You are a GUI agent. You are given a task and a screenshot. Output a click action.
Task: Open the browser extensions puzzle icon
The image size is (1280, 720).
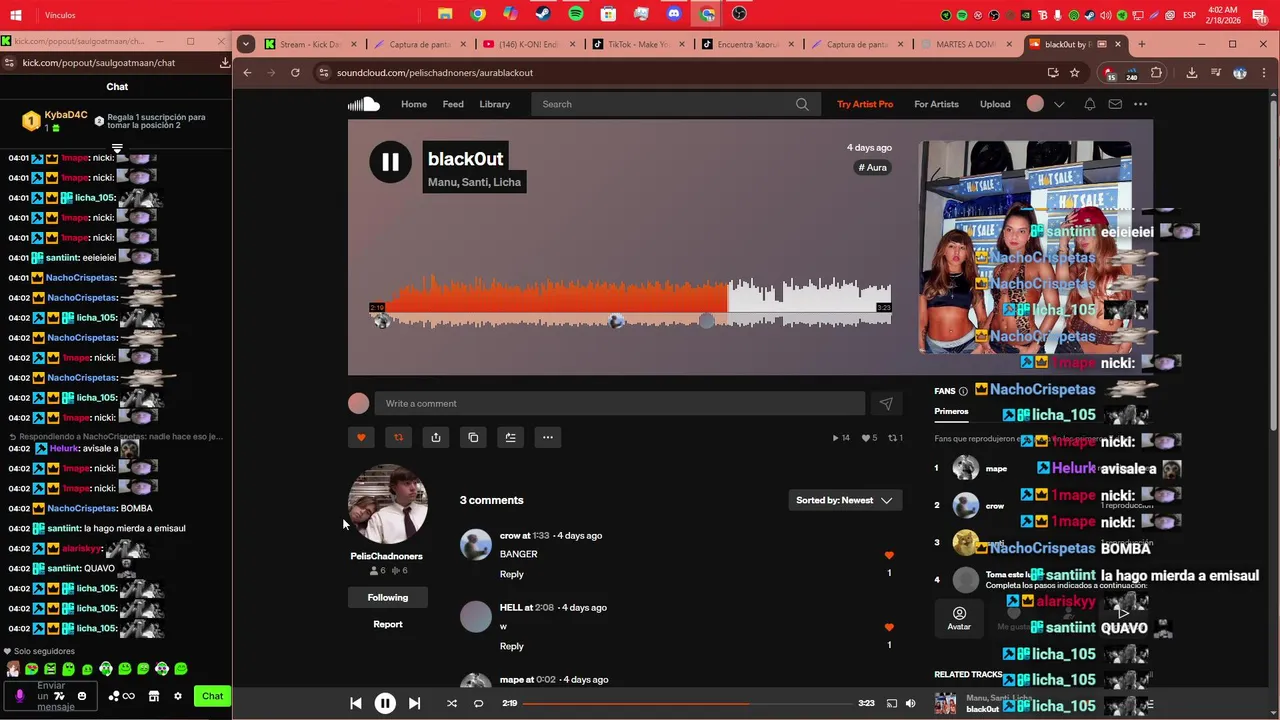click(1156, 72)
